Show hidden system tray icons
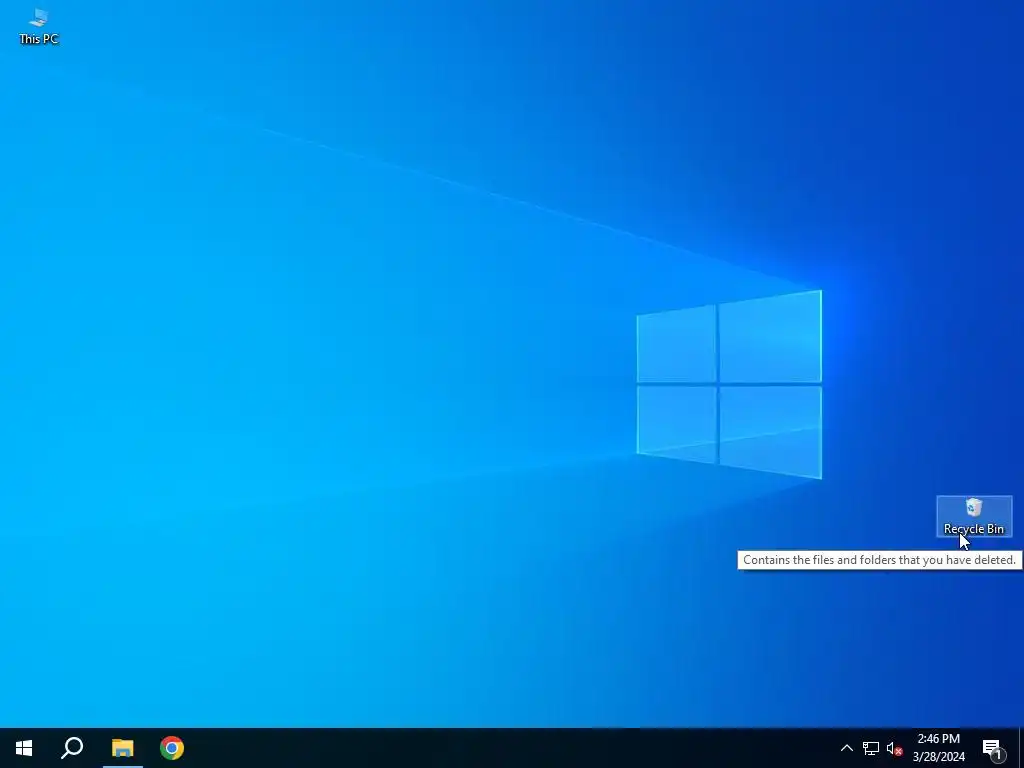 (x=846, y=748)
